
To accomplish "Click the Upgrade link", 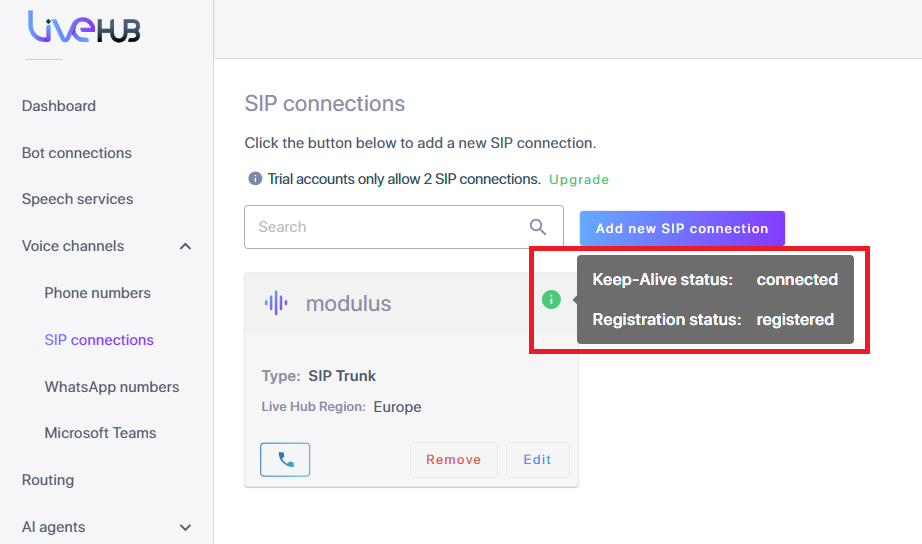I will click(579, 180).
